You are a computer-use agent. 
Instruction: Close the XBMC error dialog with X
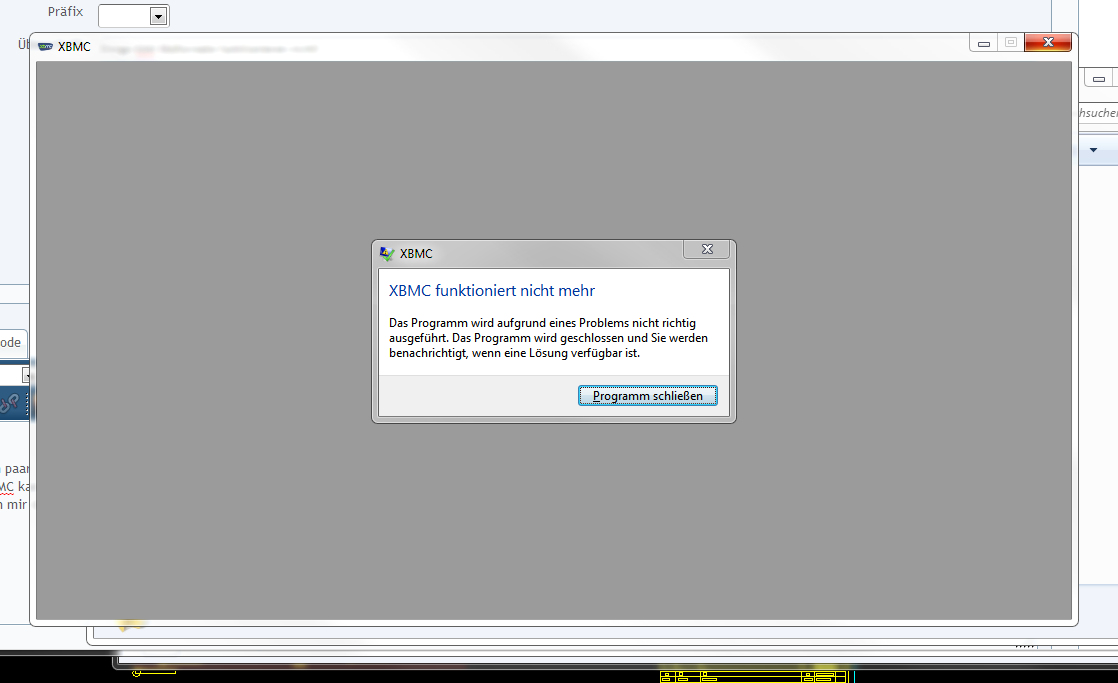pyautogui.click(x=707, y=249)
